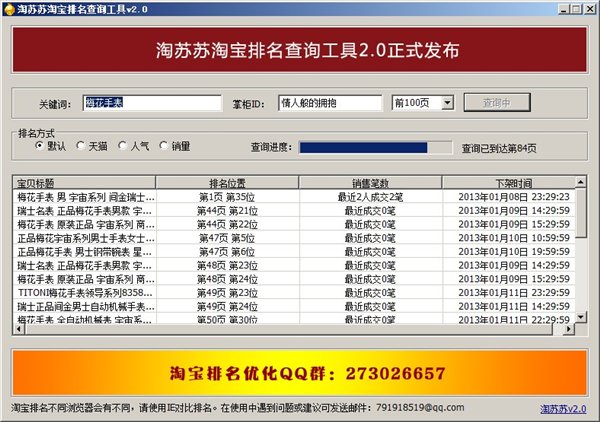Click the 查询进度 progress bar
This screenshot has width=600, height=422.
375,148
